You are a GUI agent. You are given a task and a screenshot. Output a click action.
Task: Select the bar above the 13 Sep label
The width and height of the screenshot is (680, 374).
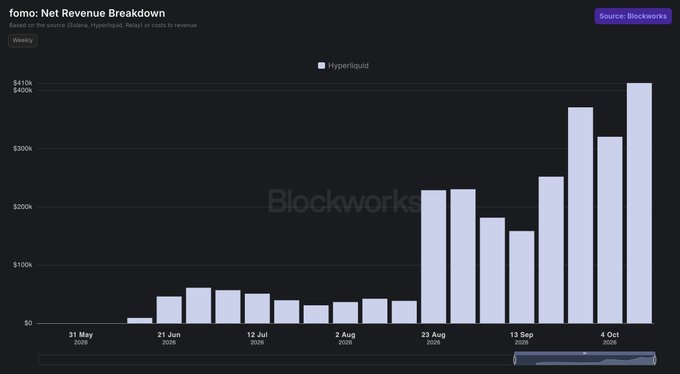coord(522,277)
